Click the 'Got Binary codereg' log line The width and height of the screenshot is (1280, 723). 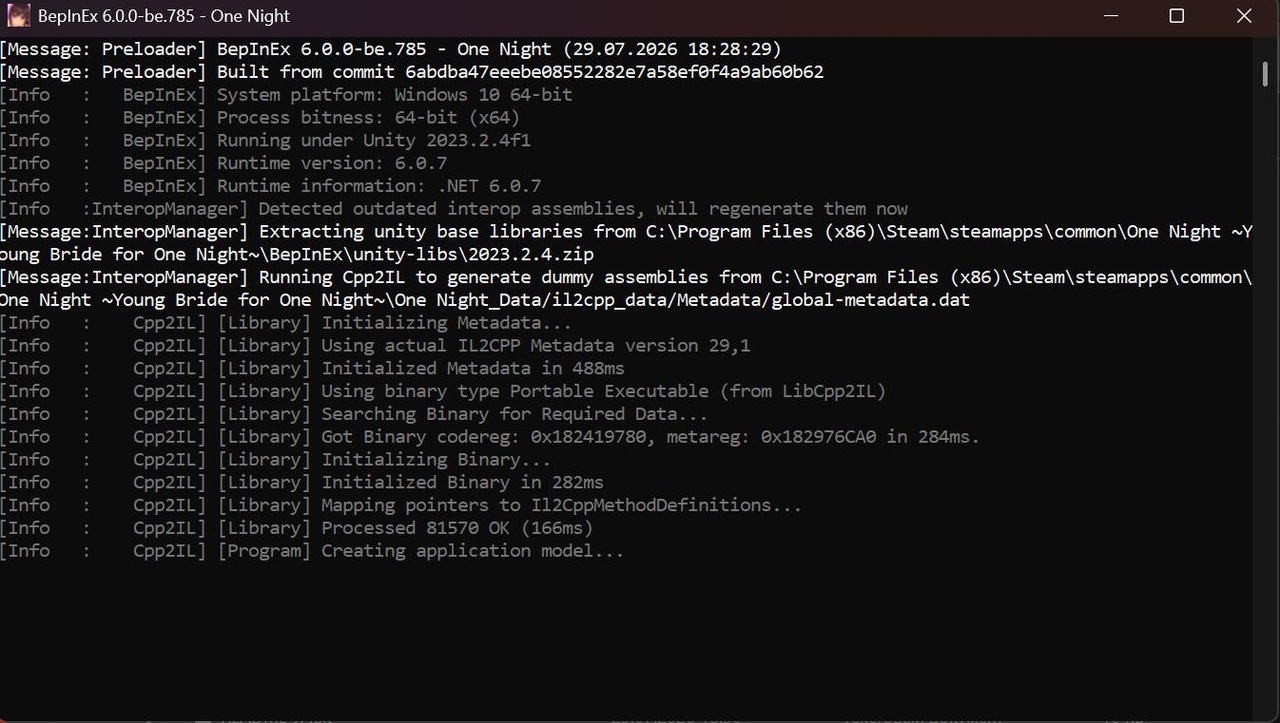click(x=490, y=437)
